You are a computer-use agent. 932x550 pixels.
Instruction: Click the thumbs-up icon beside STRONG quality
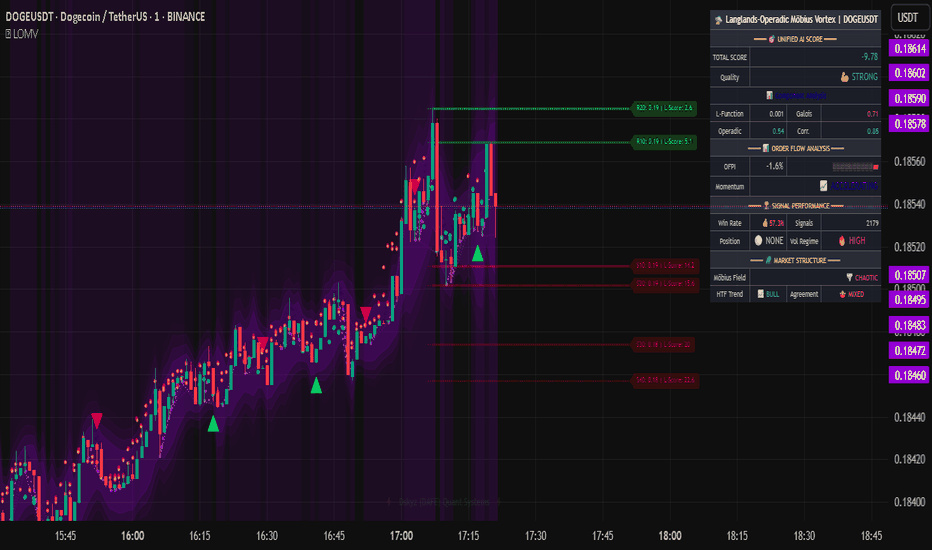[844, 77]
